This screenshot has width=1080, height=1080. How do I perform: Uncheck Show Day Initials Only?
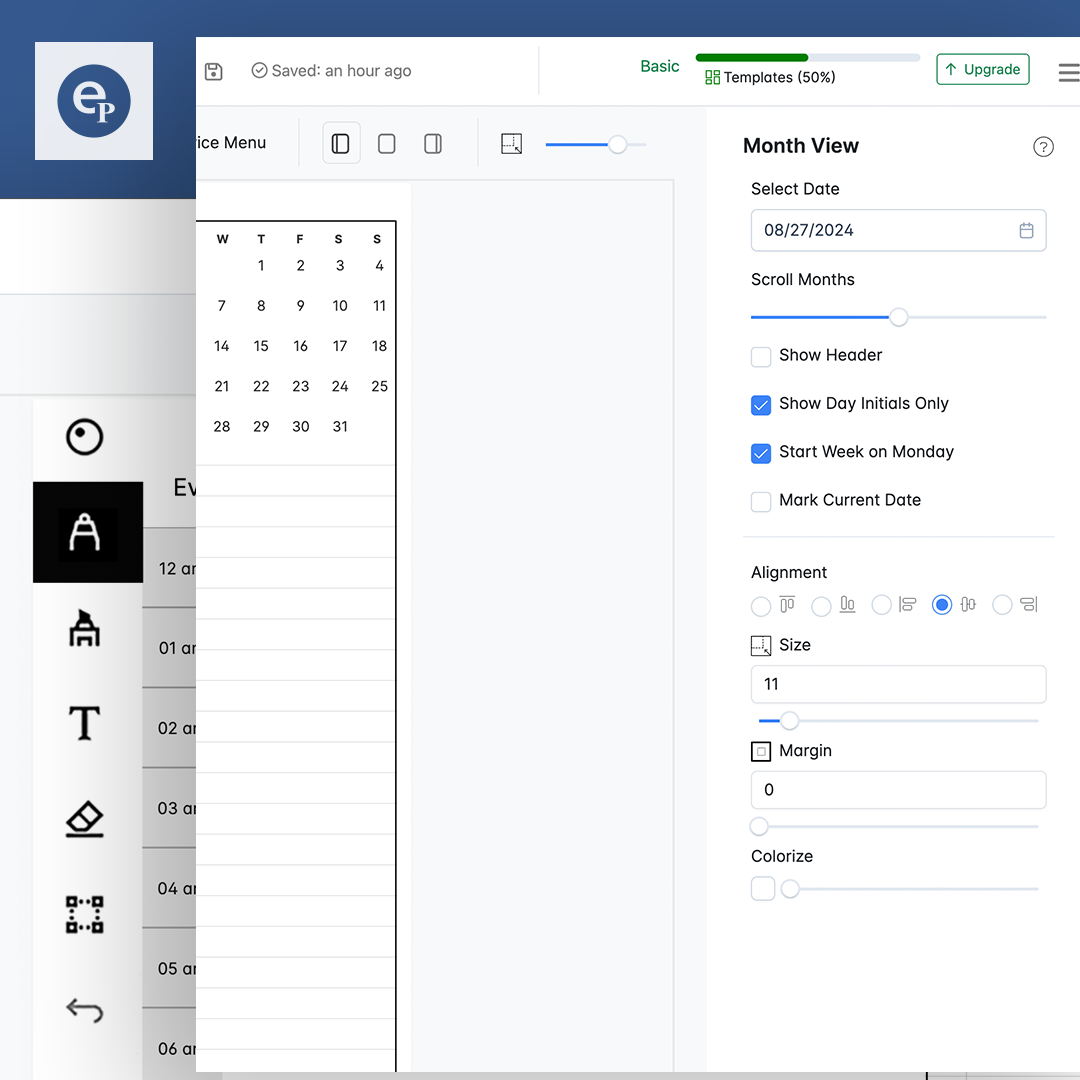coord(761,404)
